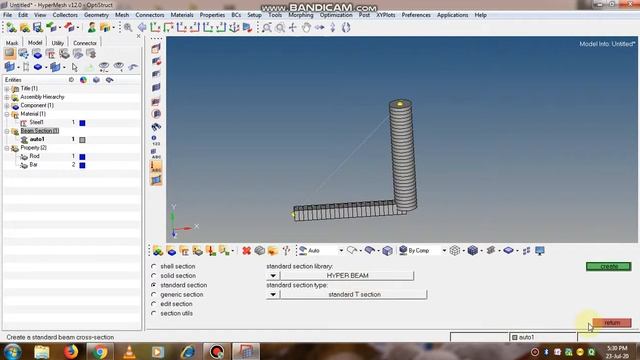Click the delete red X icon
640x360 pixels.
247,250
